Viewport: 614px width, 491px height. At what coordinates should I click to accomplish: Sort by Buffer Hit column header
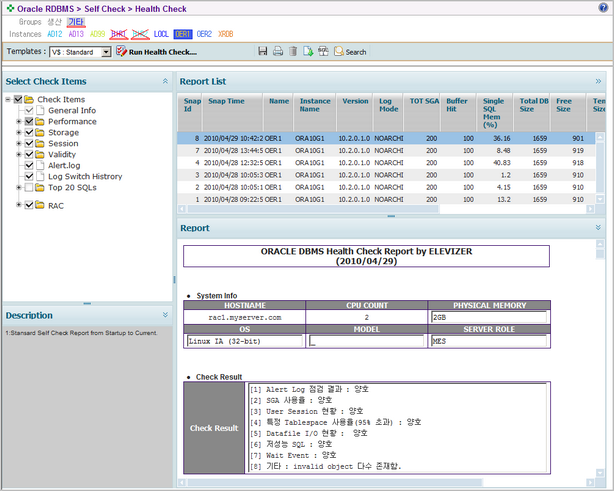pyautogui.click(x=458, y=112)
